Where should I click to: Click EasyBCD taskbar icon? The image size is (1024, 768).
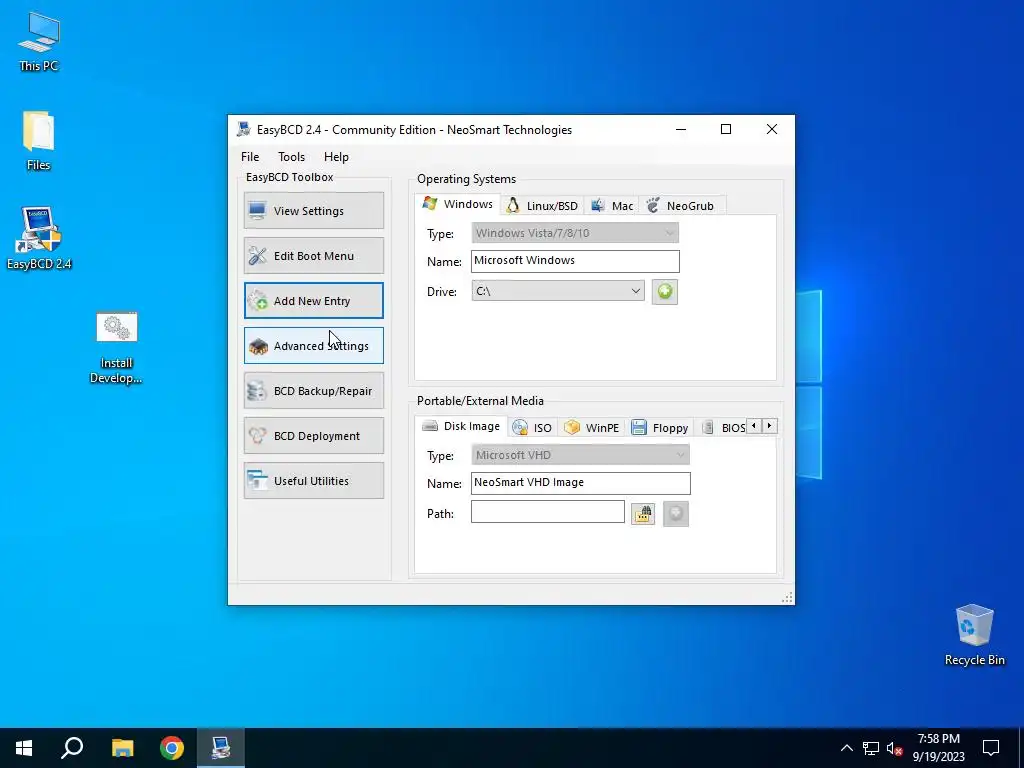221,748
